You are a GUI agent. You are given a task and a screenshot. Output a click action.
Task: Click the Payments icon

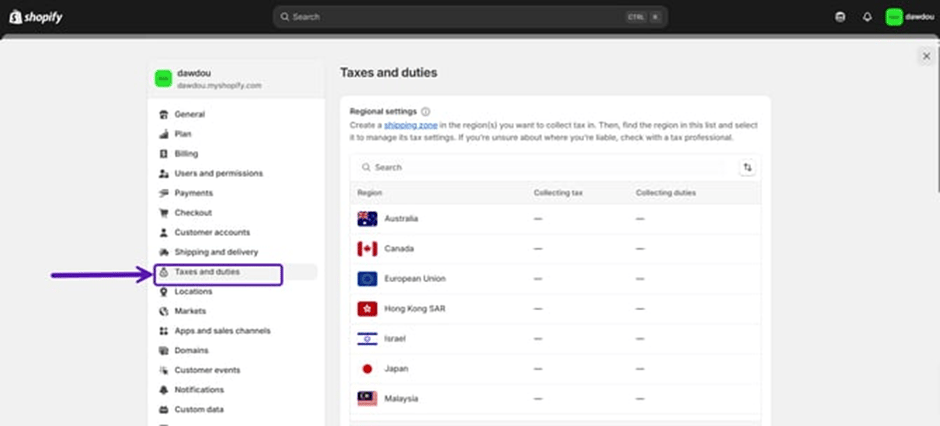click(x=164, y=193)
